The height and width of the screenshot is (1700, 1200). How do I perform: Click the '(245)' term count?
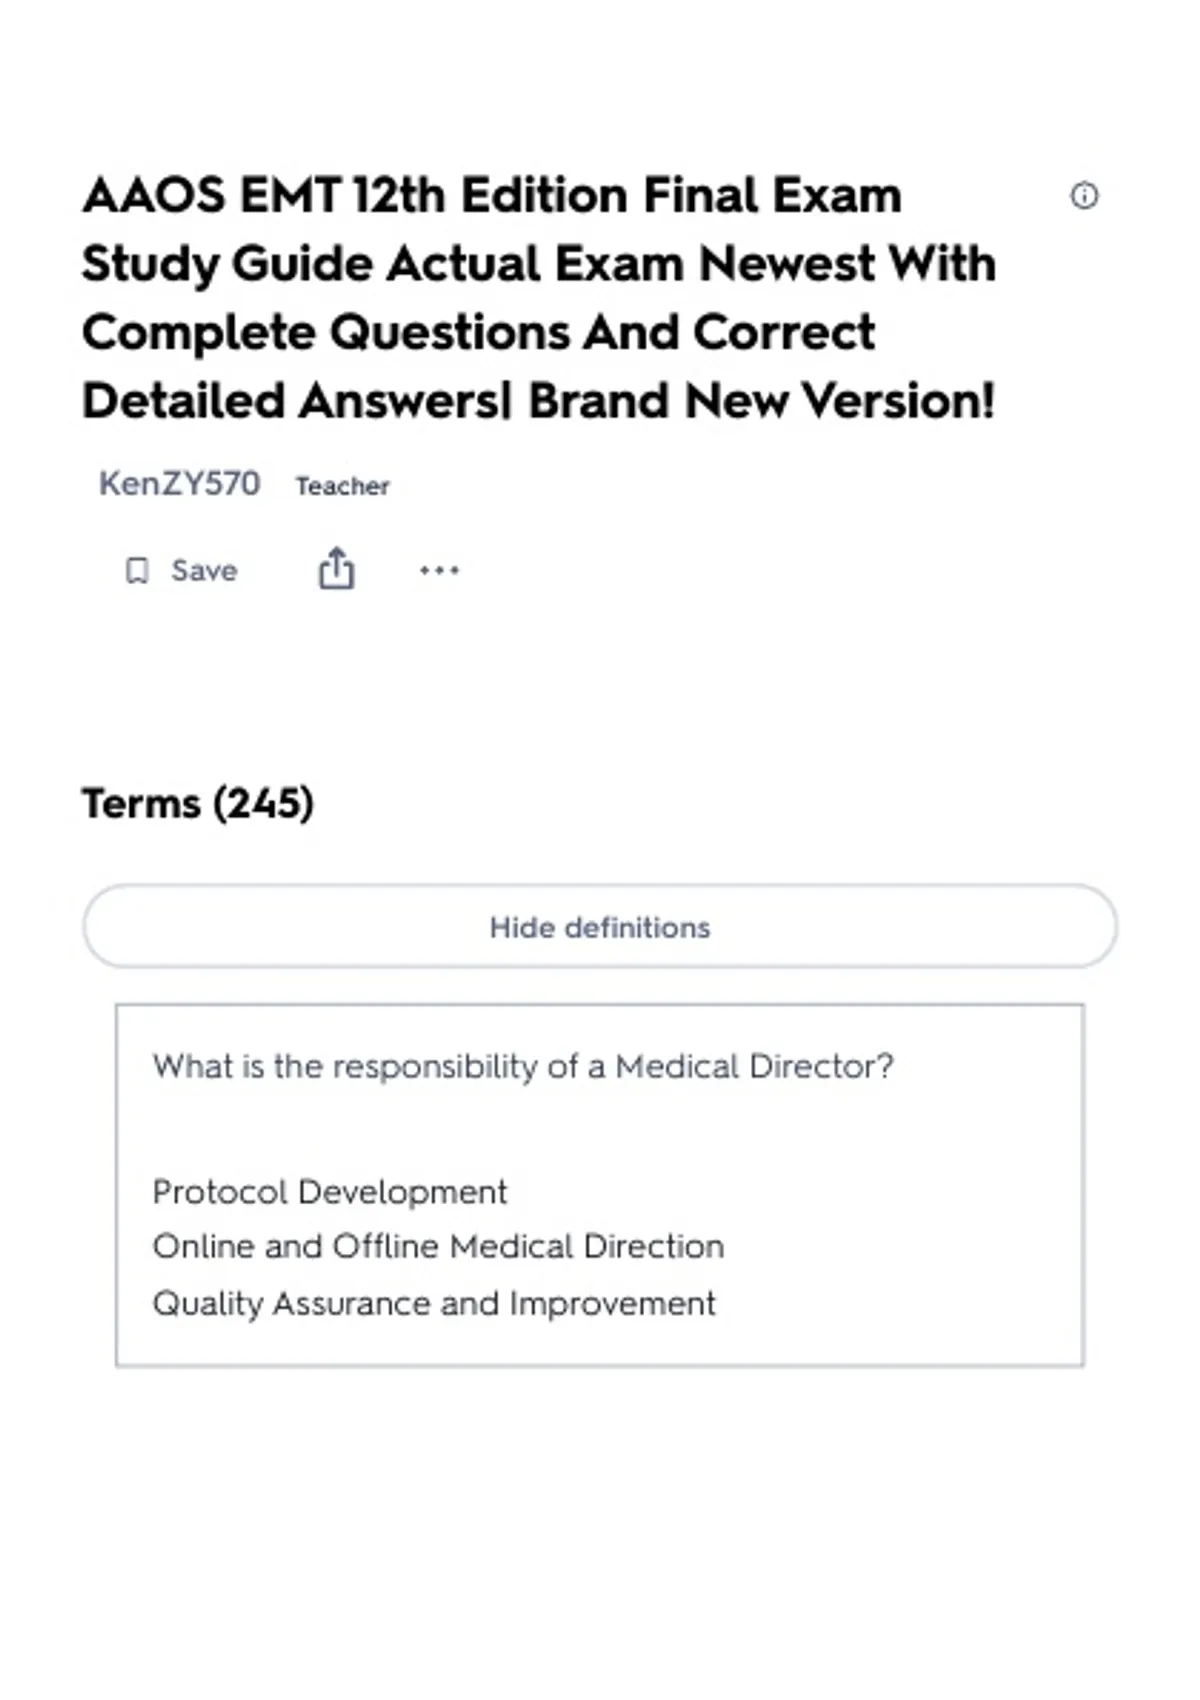(x=263, y=803)
